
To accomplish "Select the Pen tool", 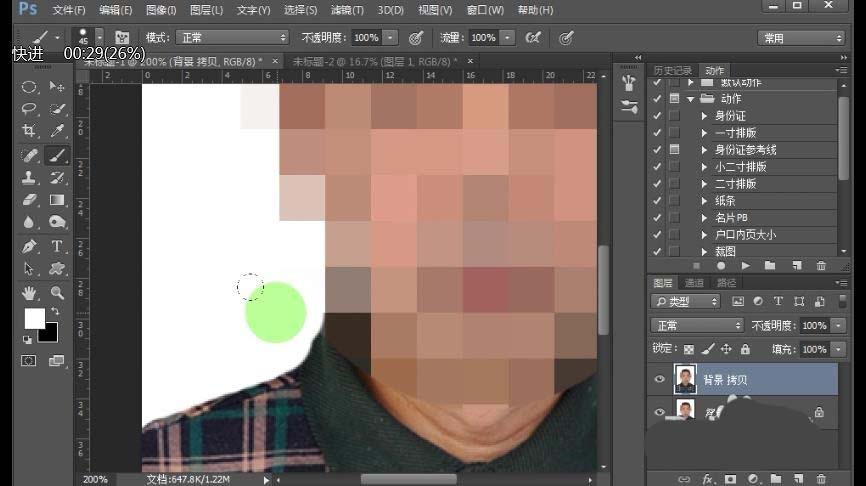I will coord(29,246).
